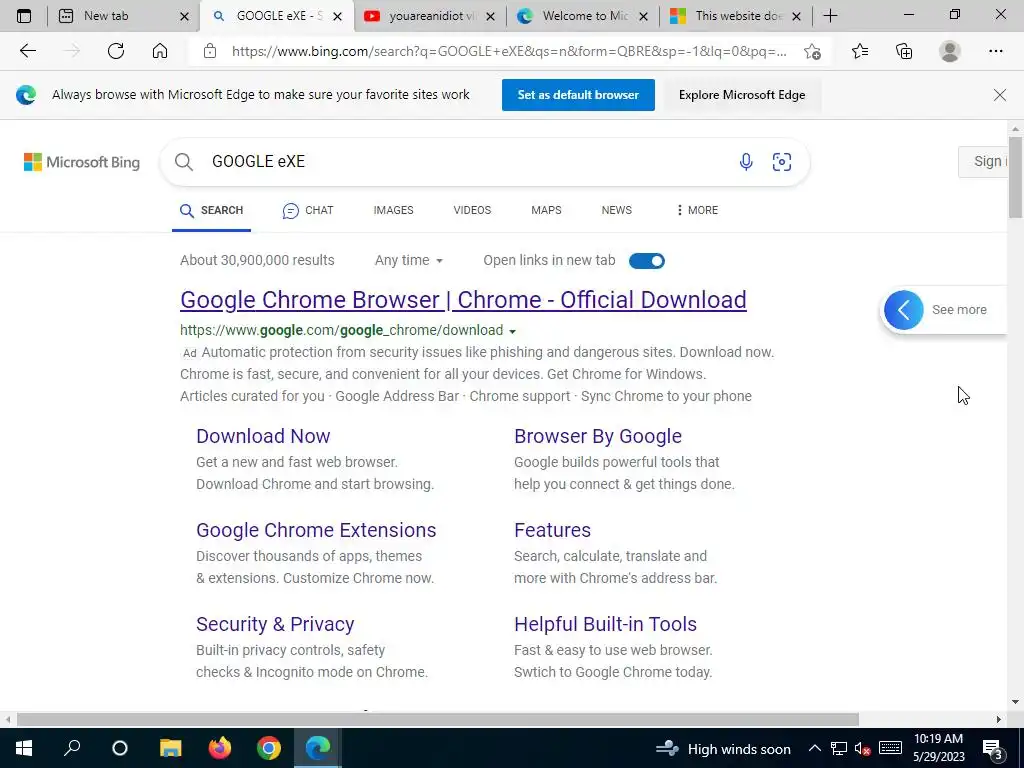Open the Browser By Google link
The image size is (1024, 768).
pyautogui.click(x=598, y=436)
